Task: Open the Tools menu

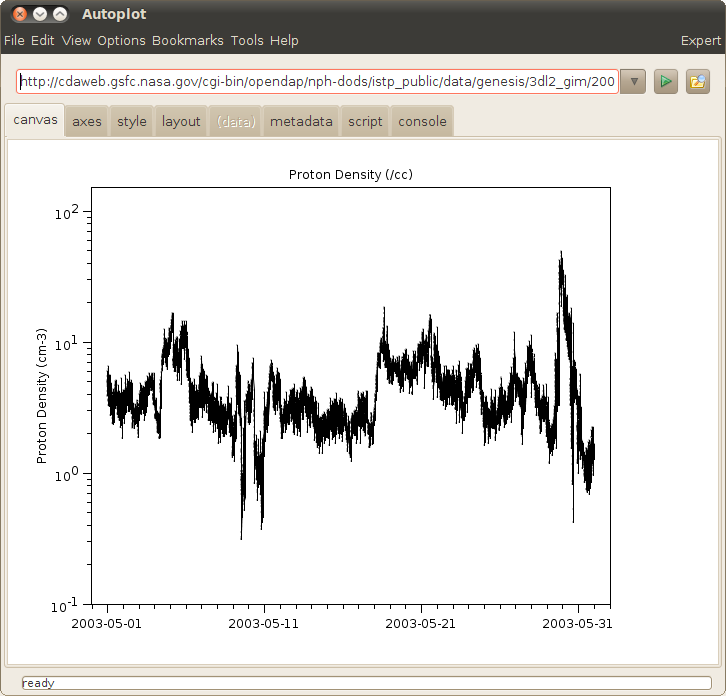Action: [247, 41]
